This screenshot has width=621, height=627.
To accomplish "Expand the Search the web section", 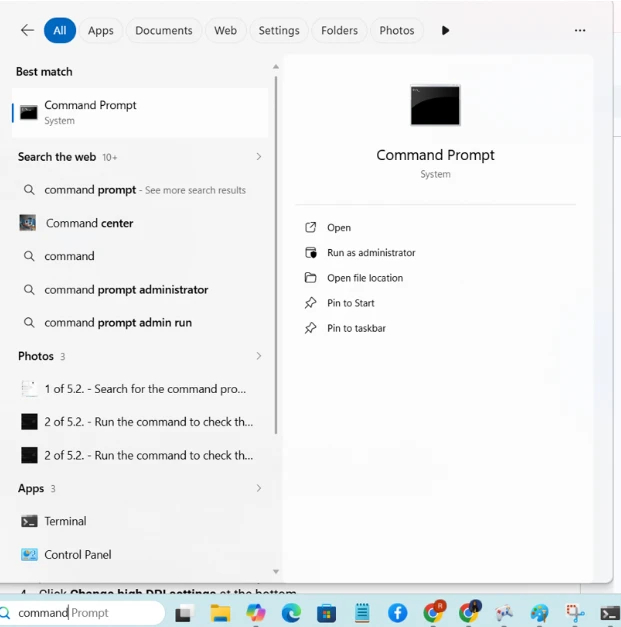I will pos(259,157).
